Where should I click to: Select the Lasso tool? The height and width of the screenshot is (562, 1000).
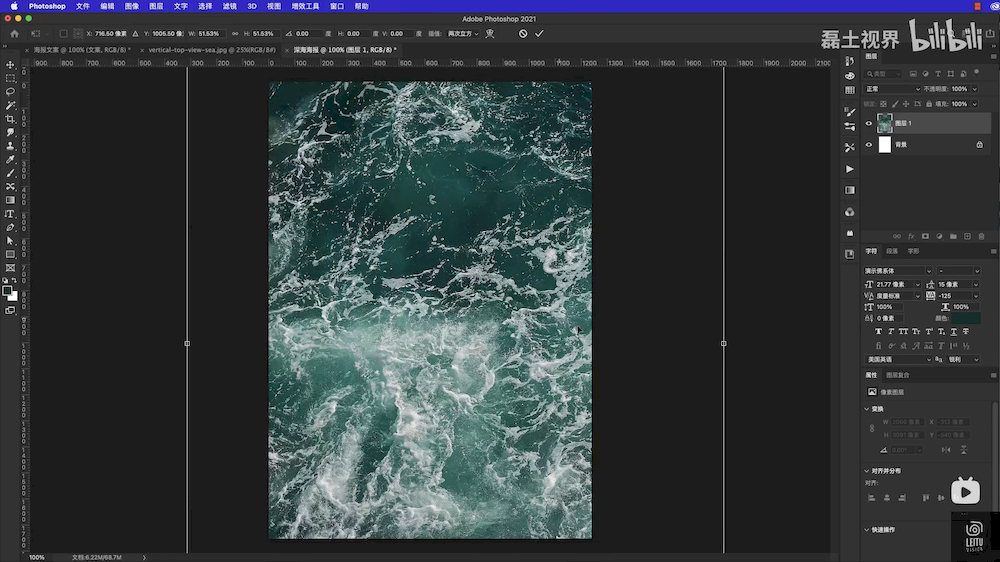10,91
